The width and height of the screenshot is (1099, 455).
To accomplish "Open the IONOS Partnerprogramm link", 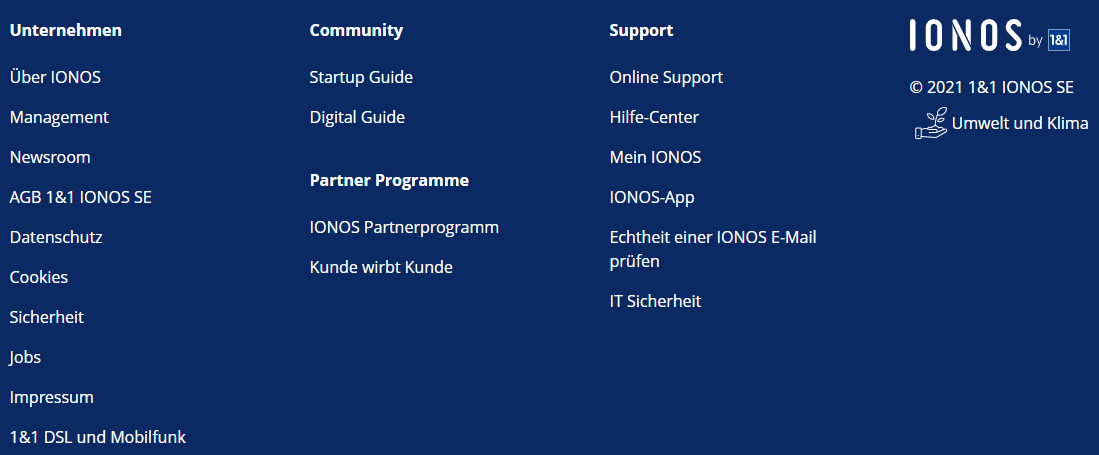I will (404, 227).
